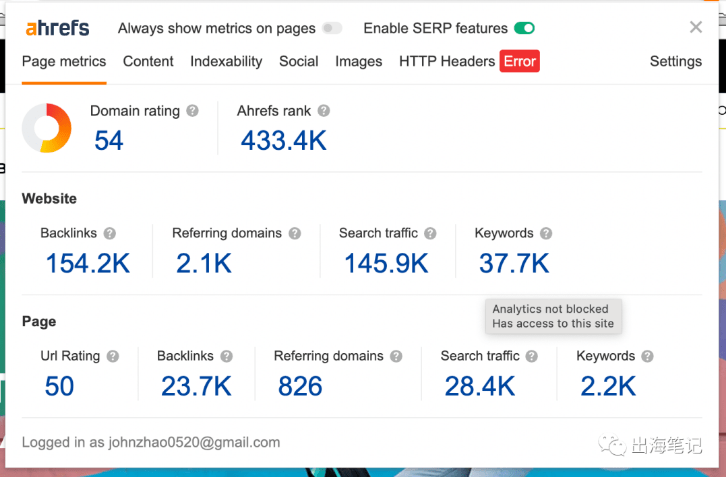The image size is (727, 478).
Task: Open page backlinks value 23.7K
Action: [x=196, y=386]
